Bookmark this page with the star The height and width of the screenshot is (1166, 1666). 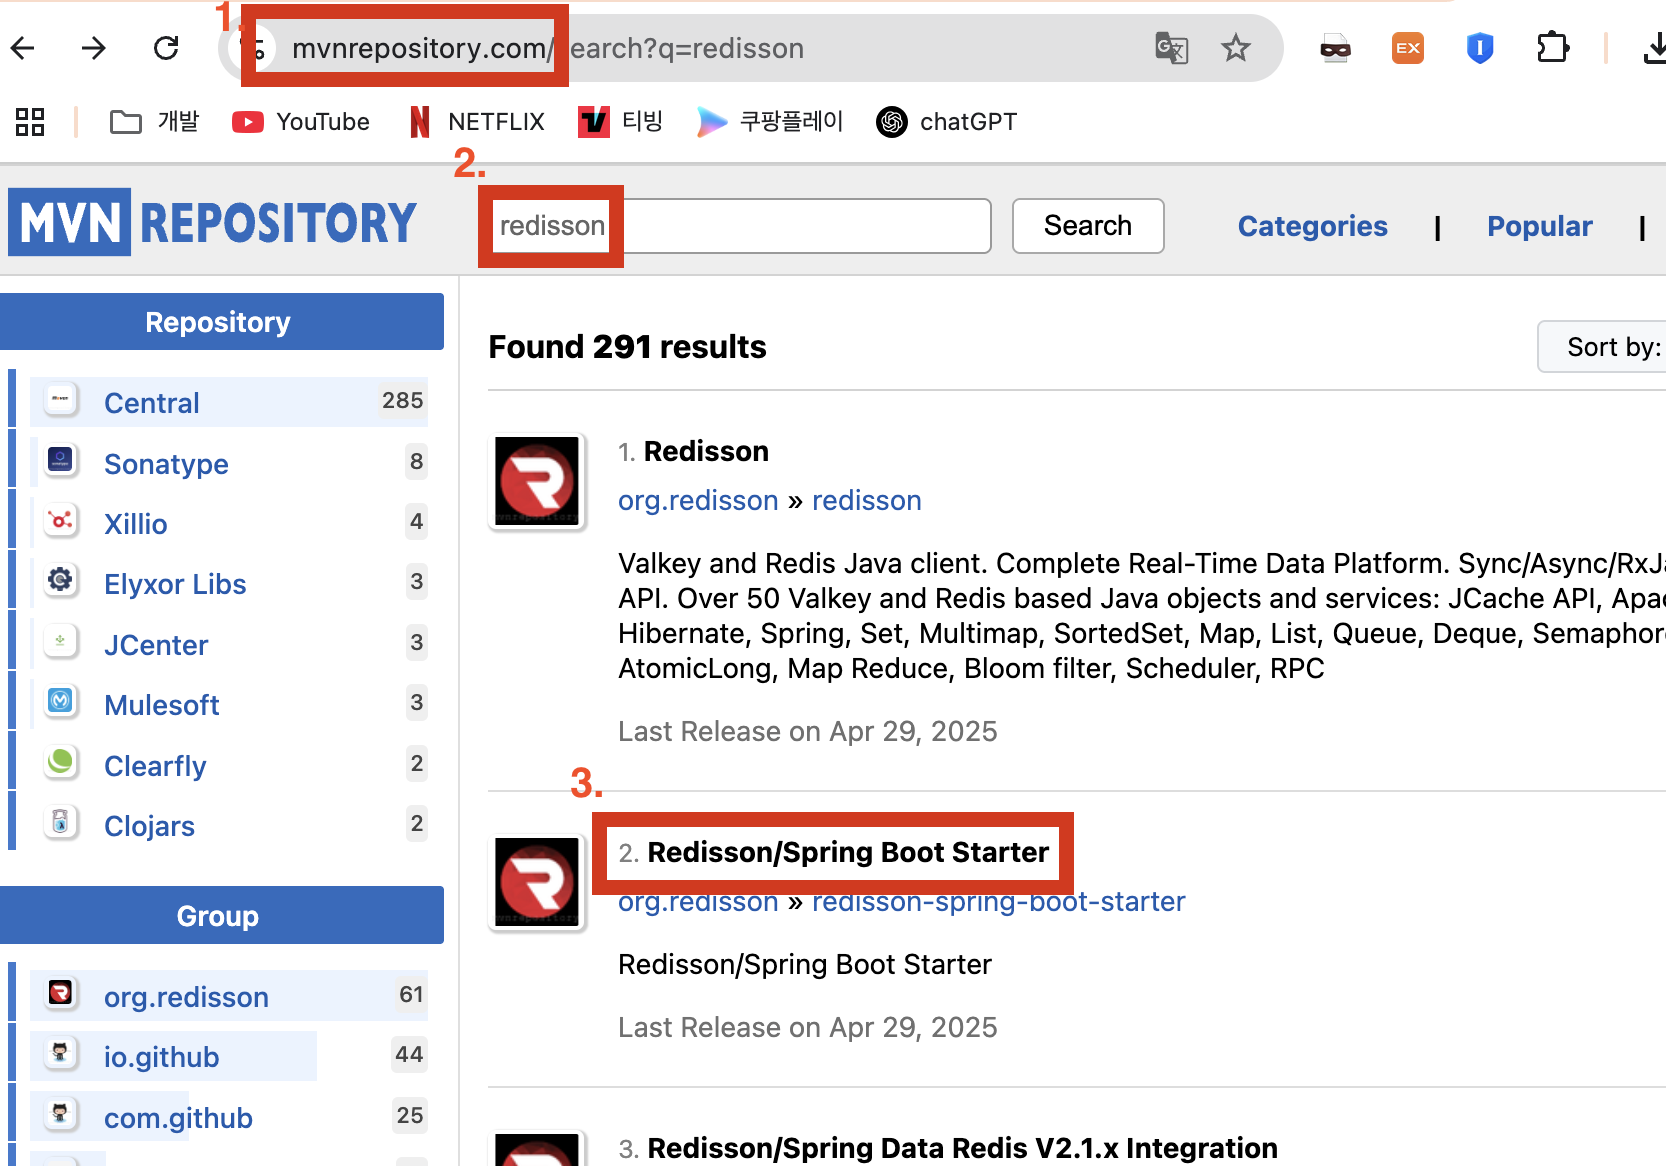[1236, 48]
